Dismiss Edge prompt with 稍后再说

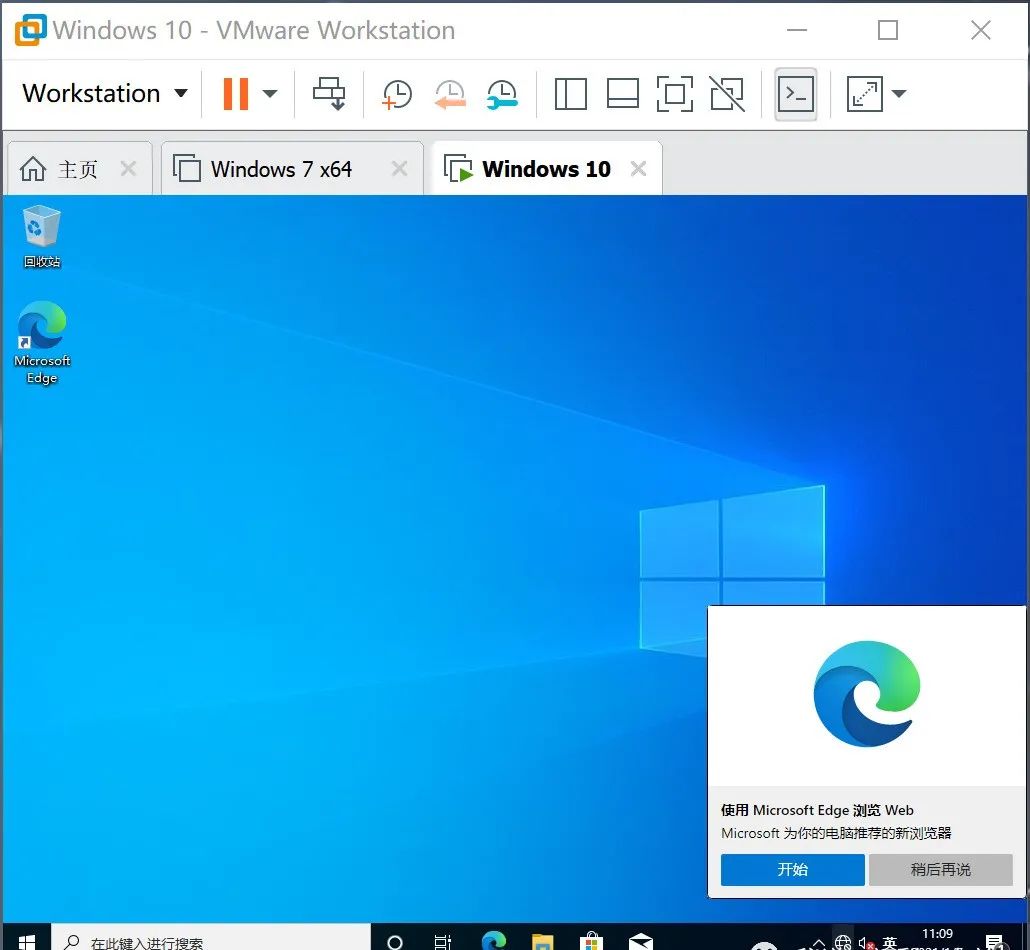click(940, 869)
